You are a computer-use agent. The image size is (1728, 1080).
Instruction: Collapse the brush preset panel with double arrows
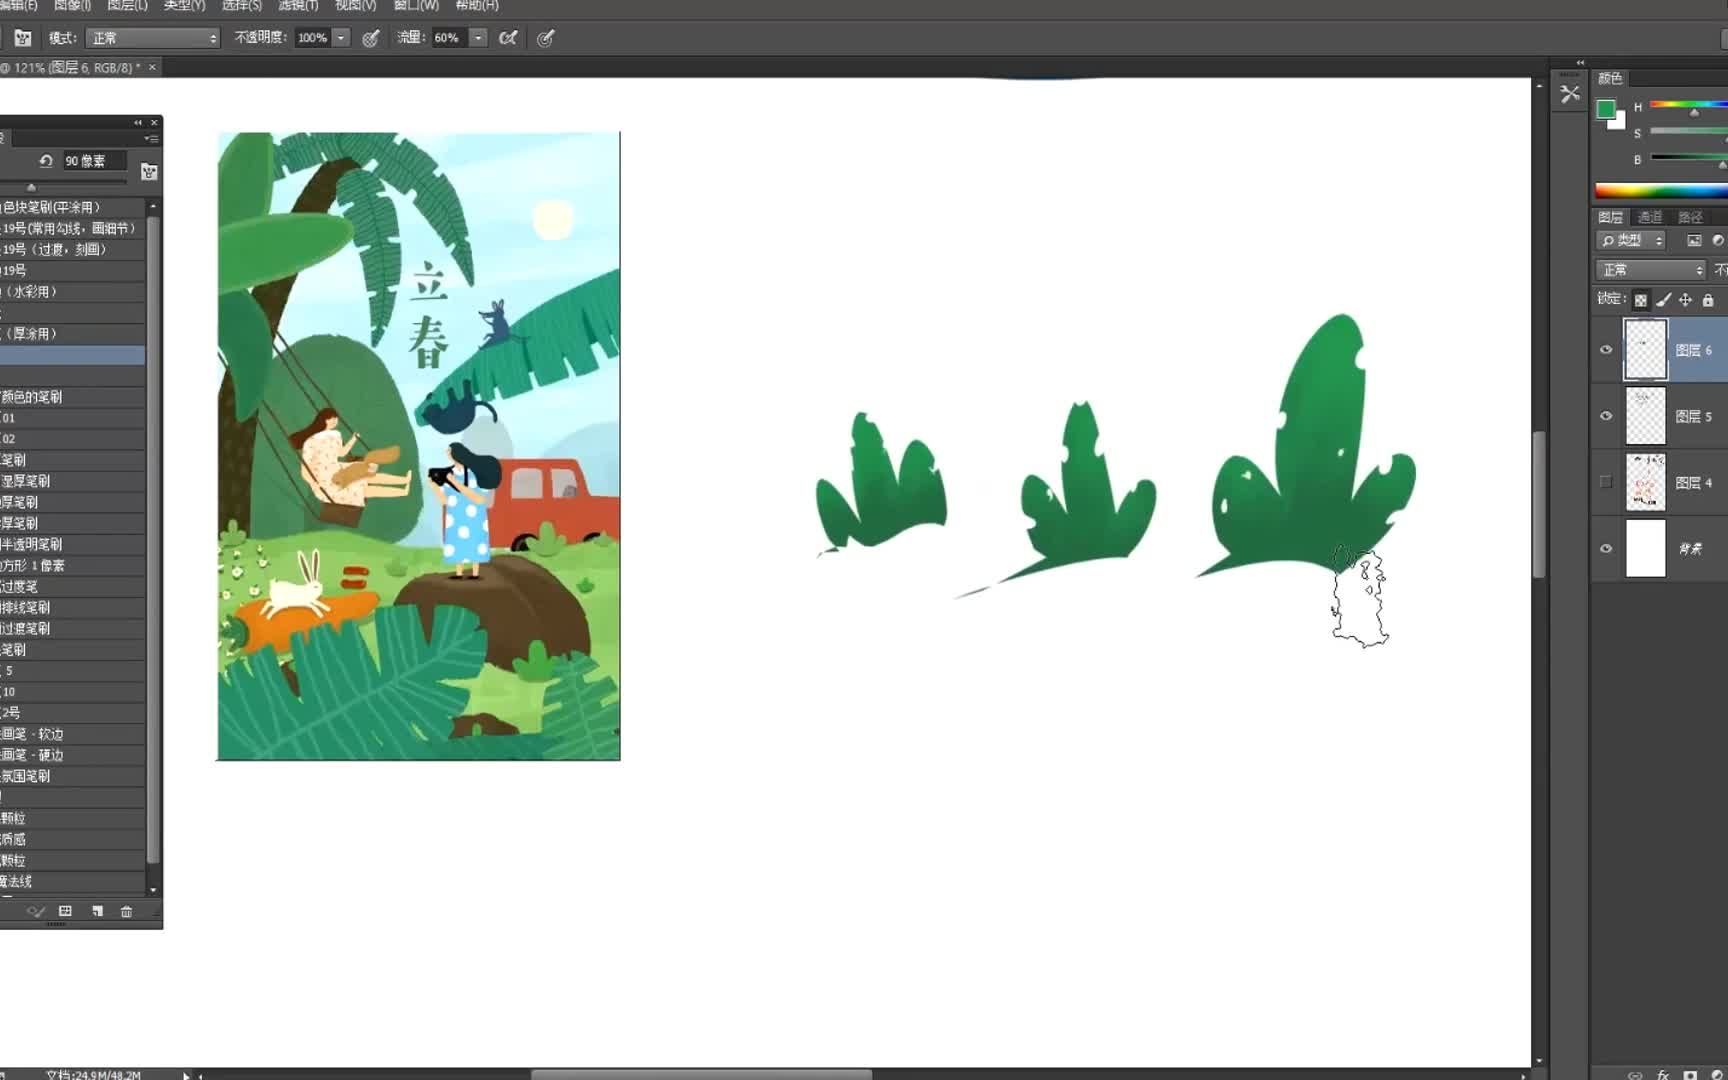tap(138, 123)
